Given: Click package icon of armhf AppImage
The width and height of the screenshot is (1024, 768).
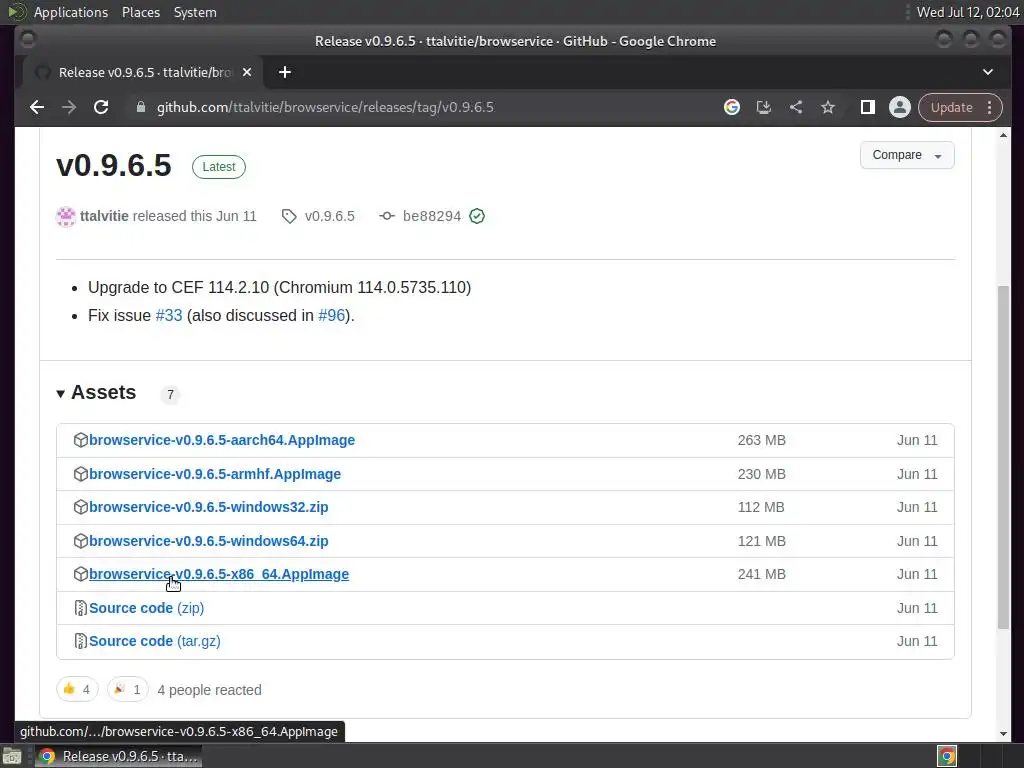Looking at the screenshot, I should [80, 474].
